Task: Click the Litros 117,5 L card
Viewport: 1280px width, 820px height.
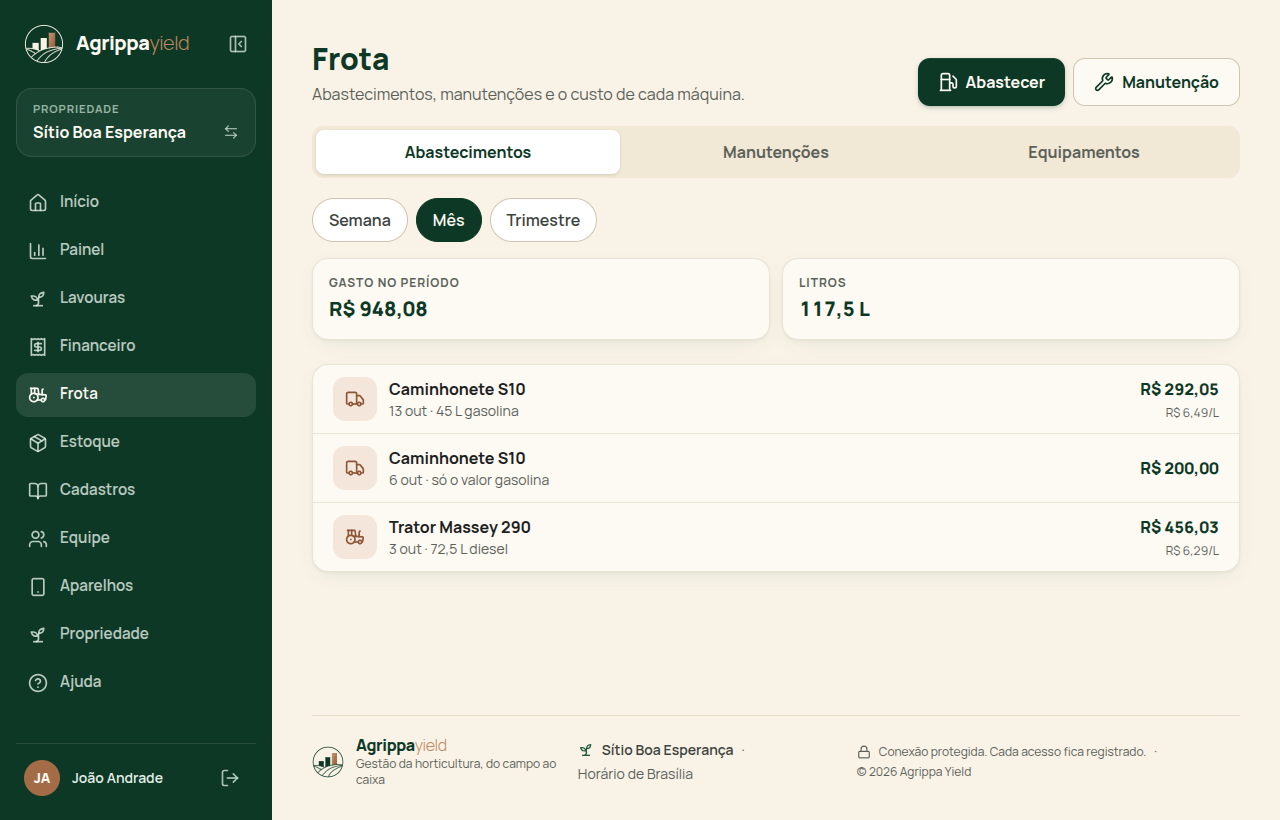Action: tap(1011, 299)
